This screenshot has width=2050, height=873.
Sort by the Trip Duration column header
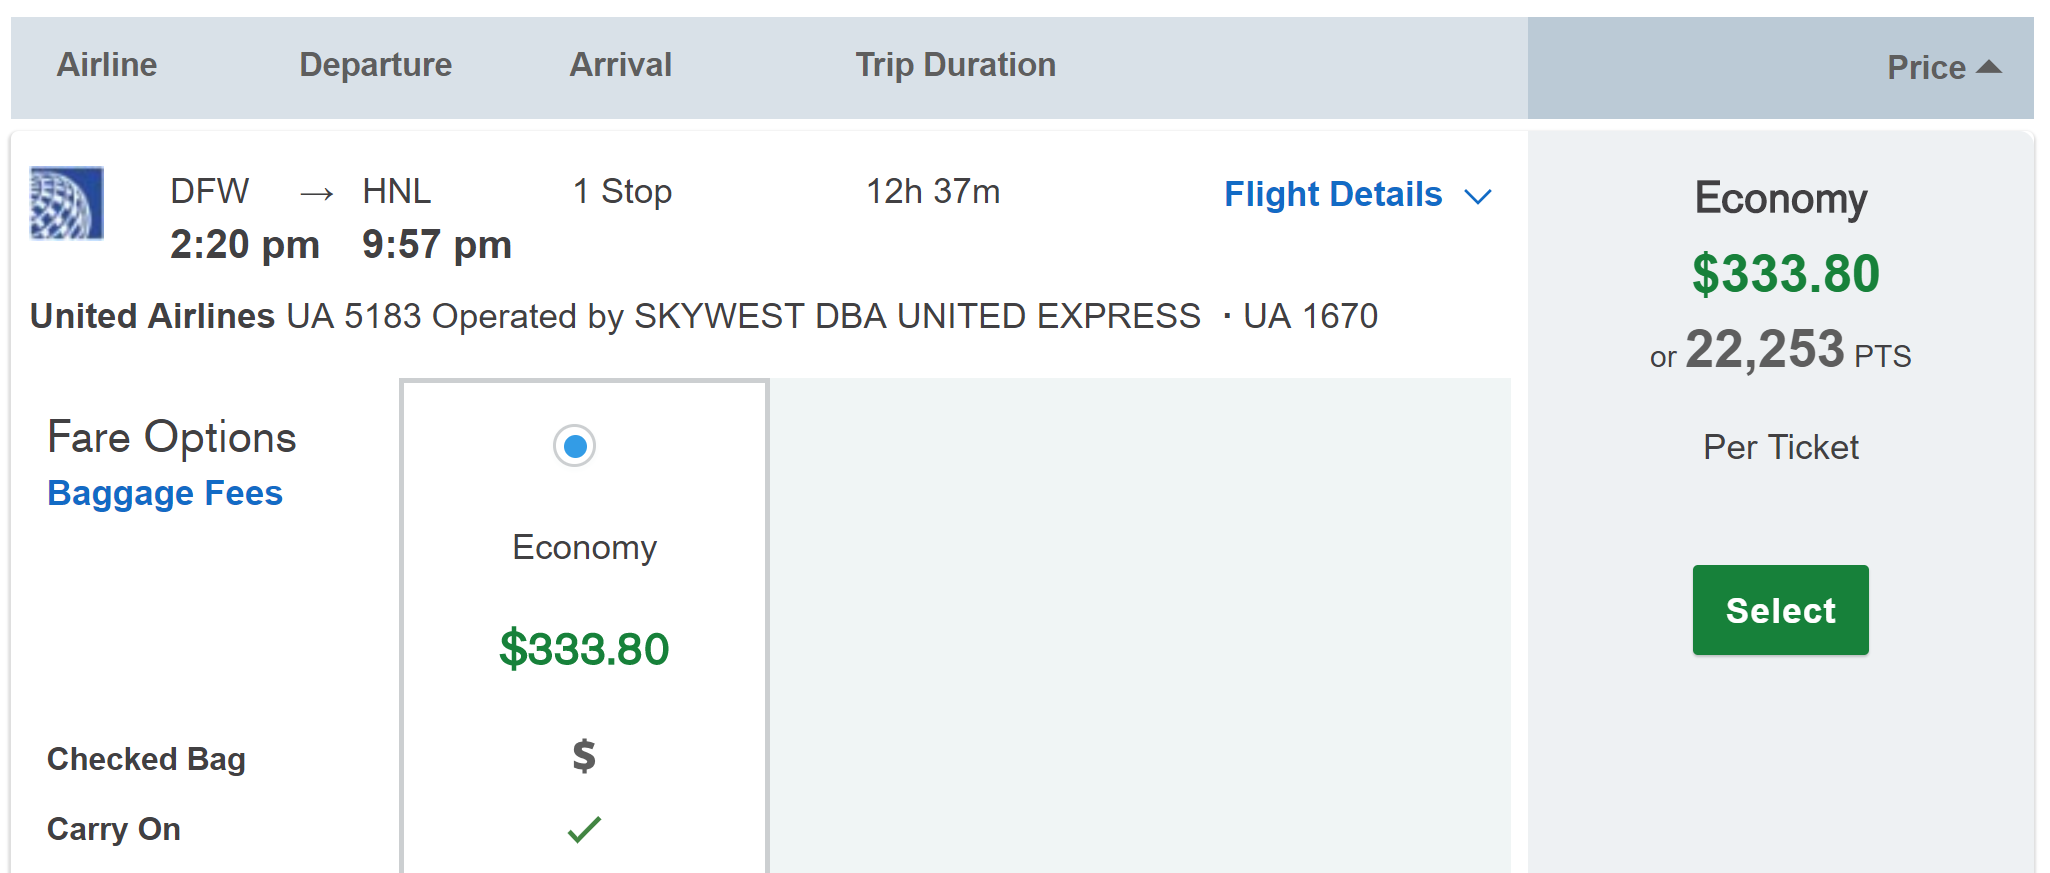tap(955, 65)
